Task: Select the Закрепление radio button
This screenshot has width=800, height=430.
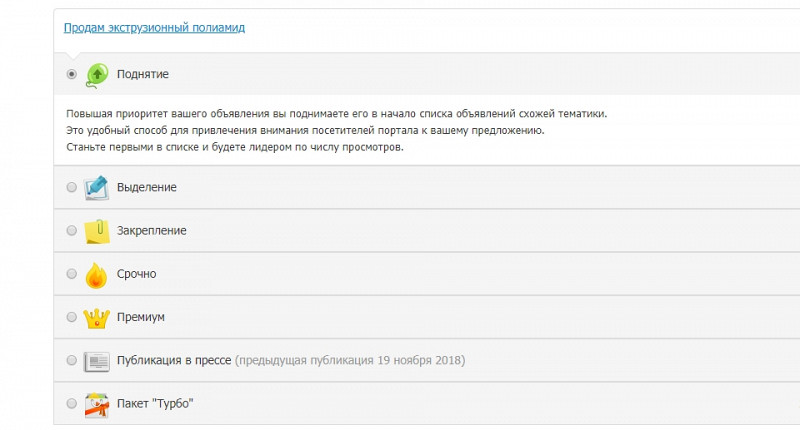Action: 71,231
